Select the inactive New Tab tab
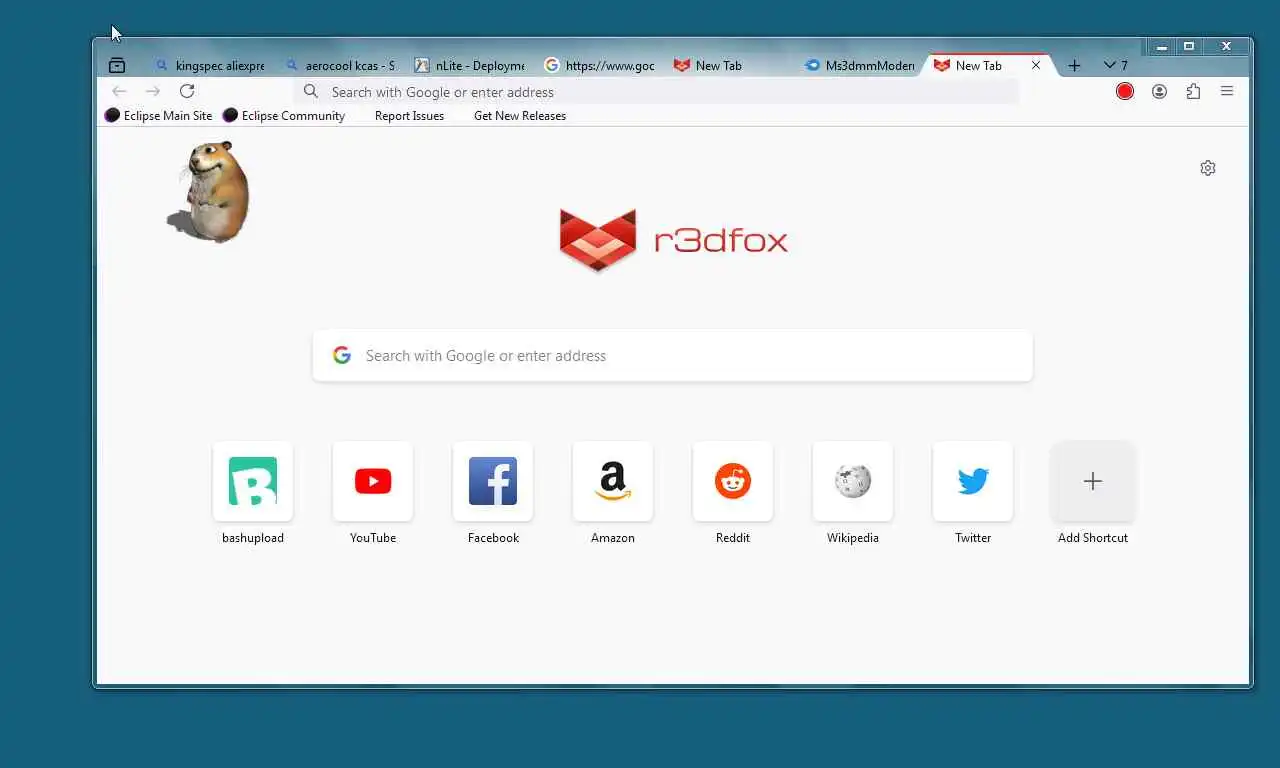The width and height of the screenshot is (1280, 768). pyautogui.click(x=729, y=66)
